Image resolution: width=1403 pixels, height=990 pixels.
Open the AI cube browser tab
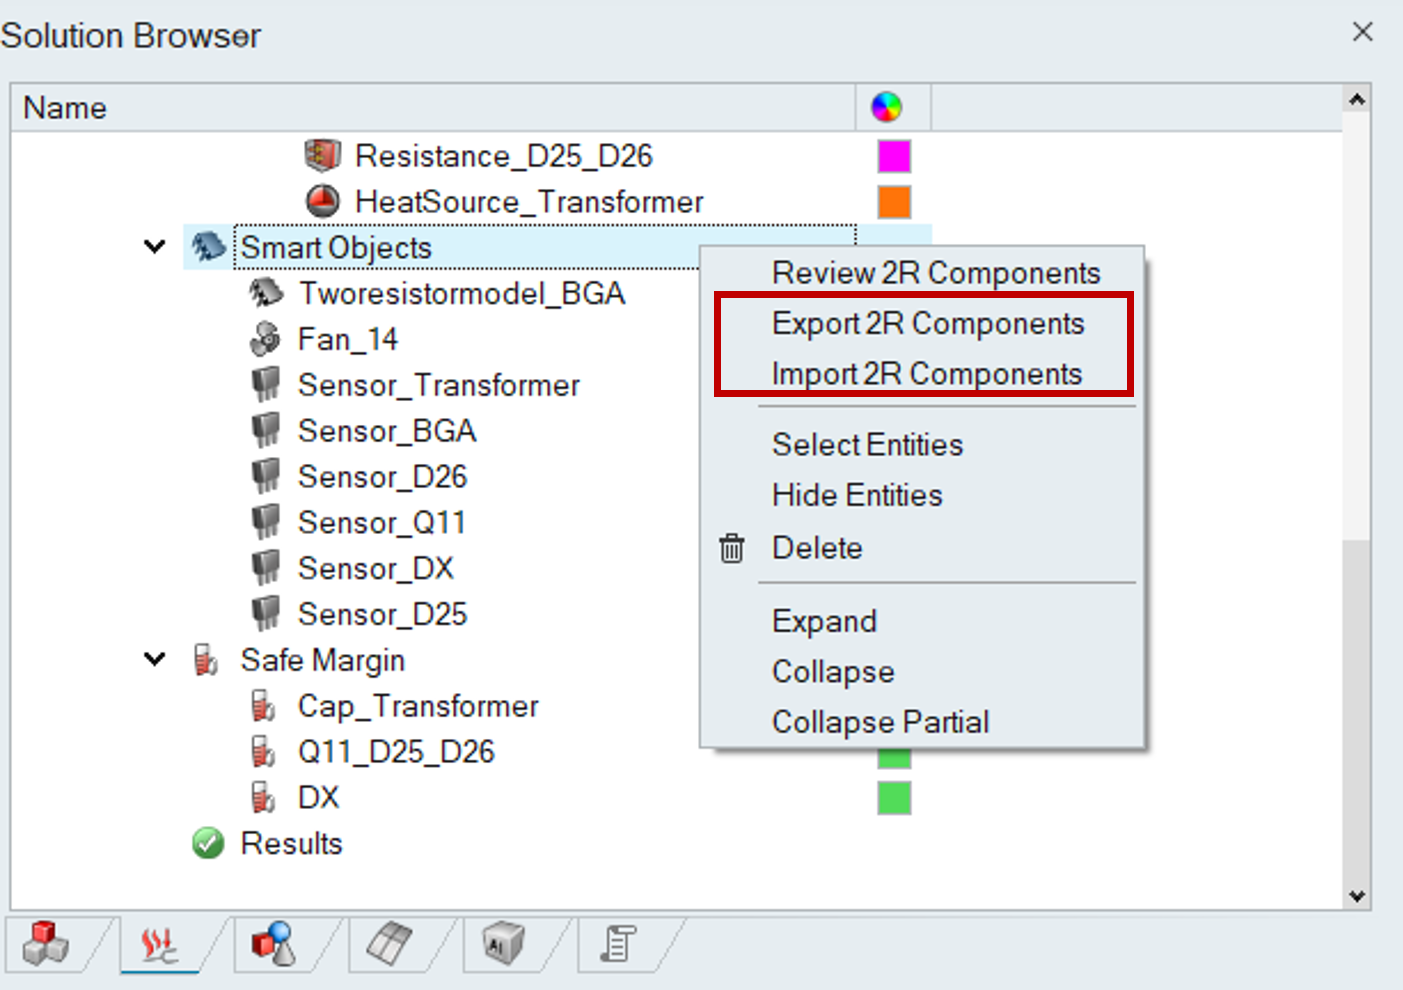click(x=503, y=944)
